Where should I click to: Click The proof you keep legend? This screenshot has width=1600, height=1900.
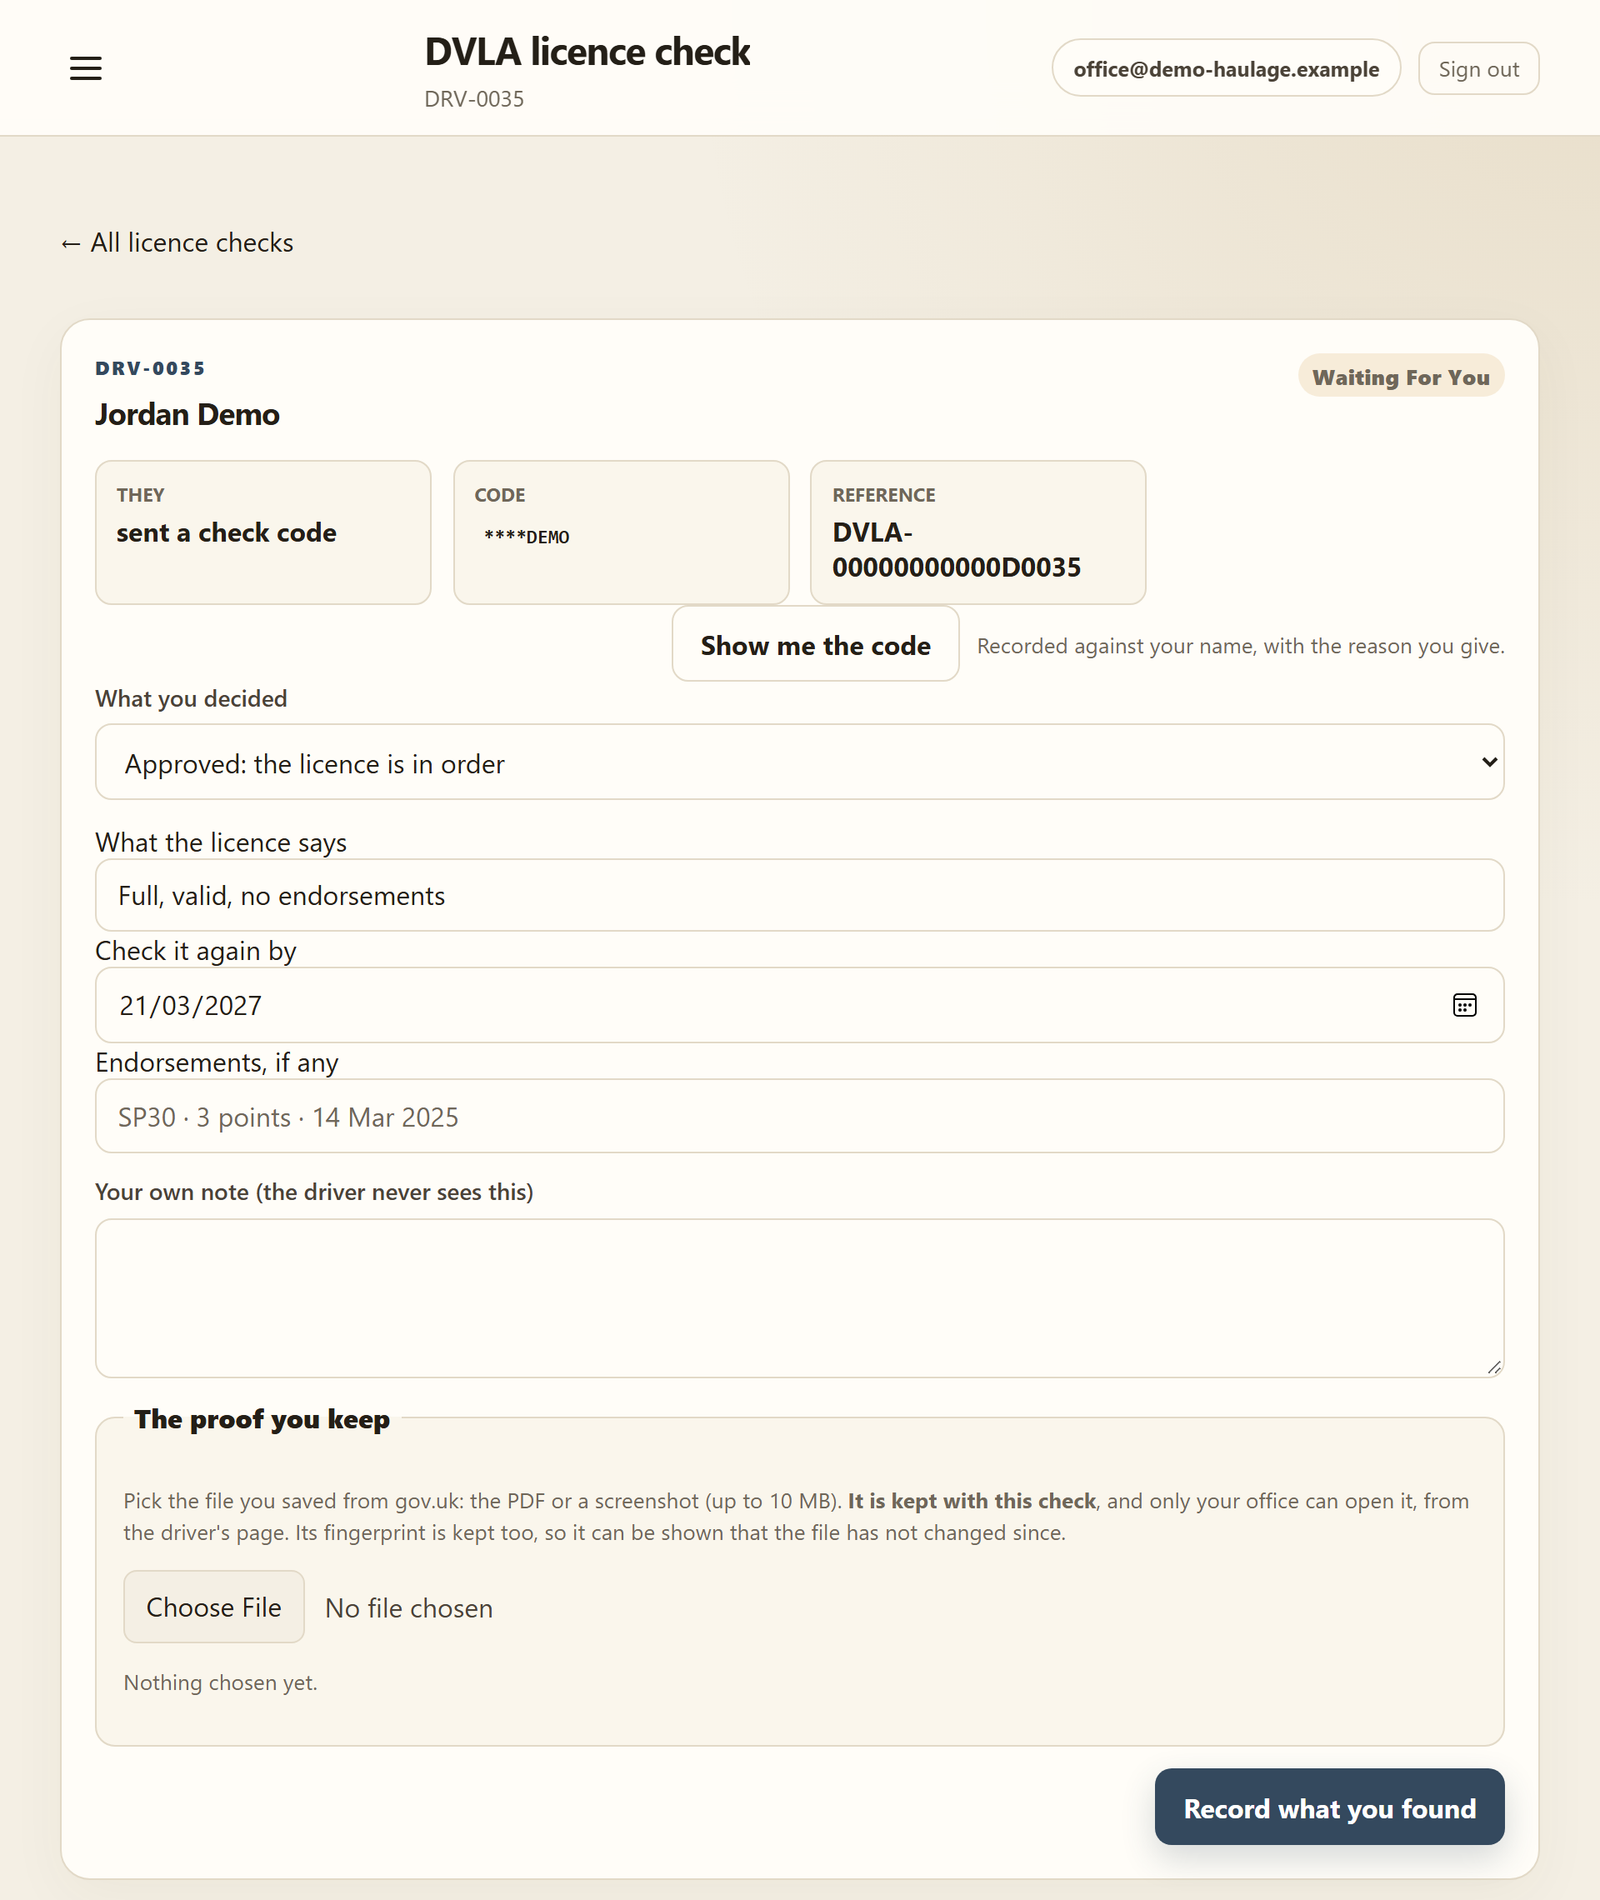pos(262,1419)
